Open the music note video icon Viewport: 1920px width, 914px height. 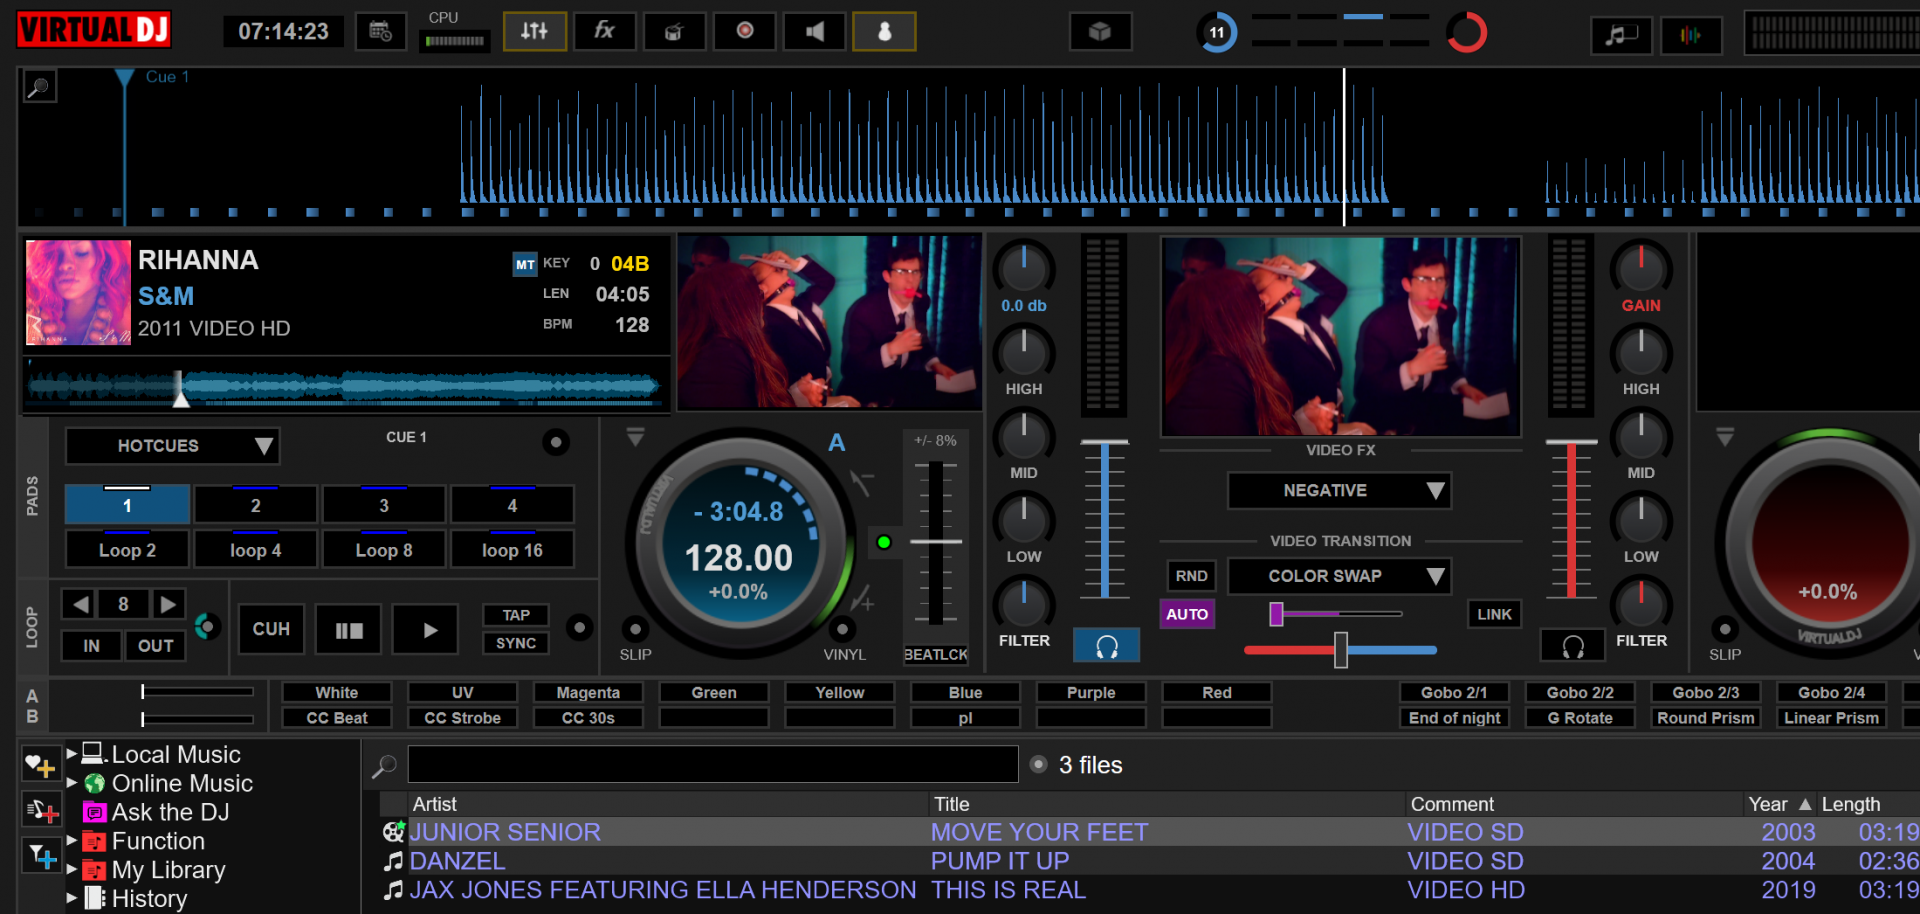(x=1621, y=36)
